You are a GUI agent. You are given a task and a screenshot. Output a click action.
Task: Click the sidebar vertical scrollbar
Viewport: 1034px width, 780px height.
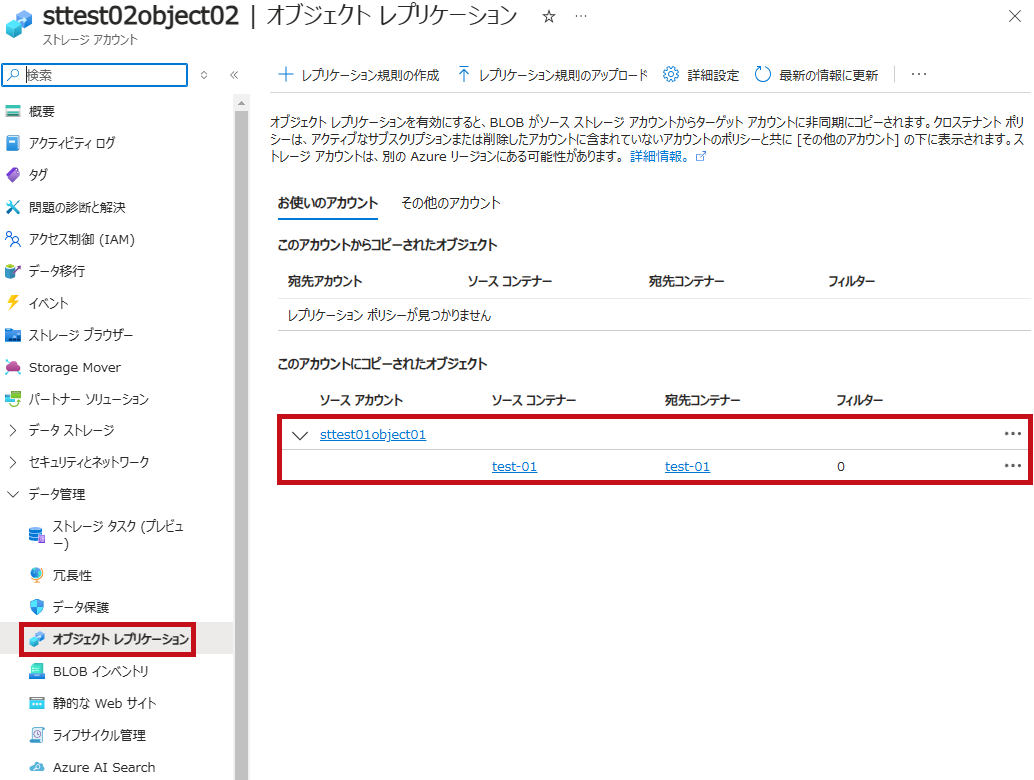pyautogui.click(x=241, y=446)
